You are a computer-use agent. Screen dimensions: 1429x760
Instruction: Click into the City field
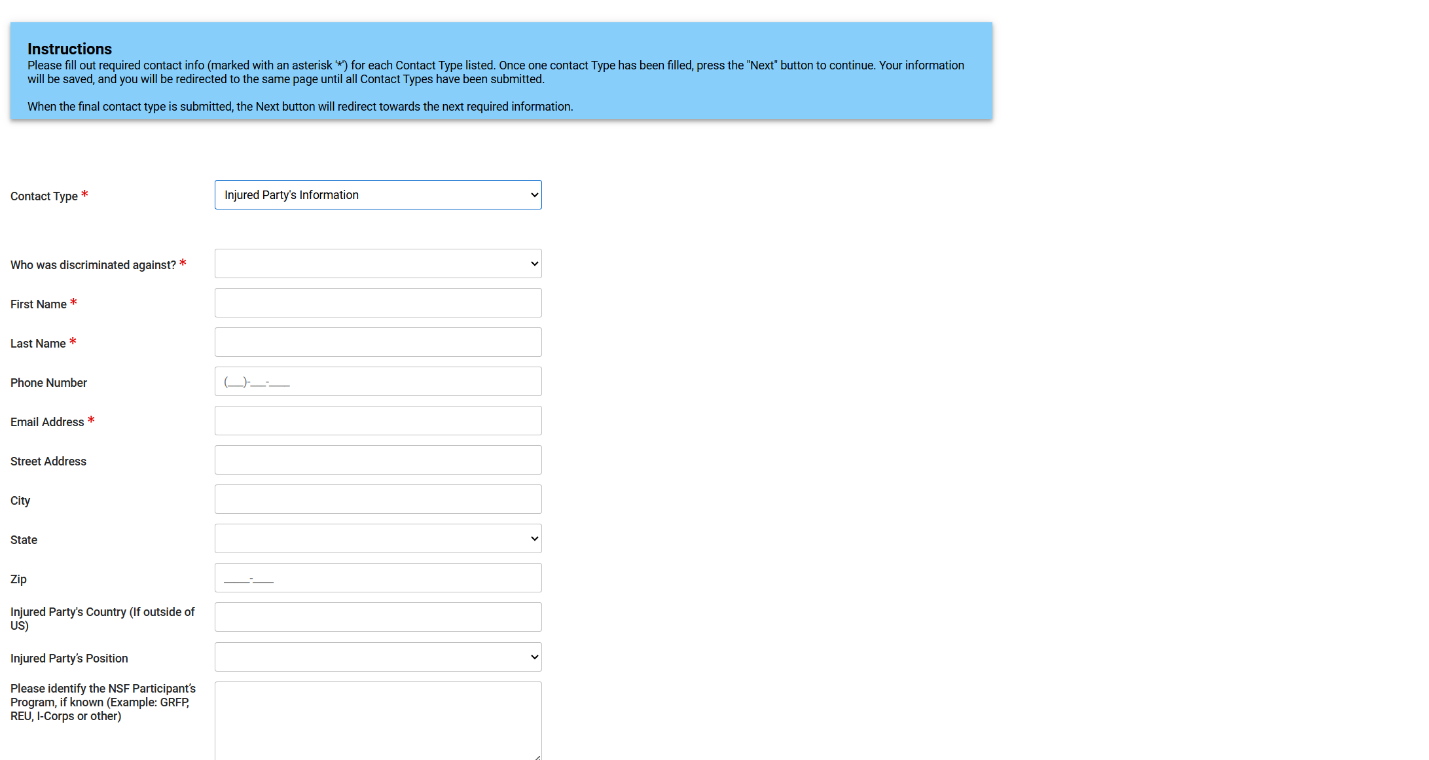377,500
